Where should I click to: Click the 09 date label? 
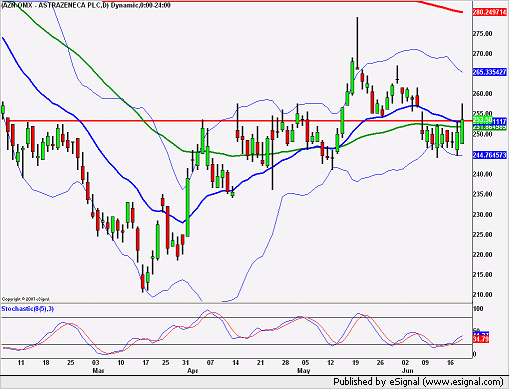(x=425, y=363)
